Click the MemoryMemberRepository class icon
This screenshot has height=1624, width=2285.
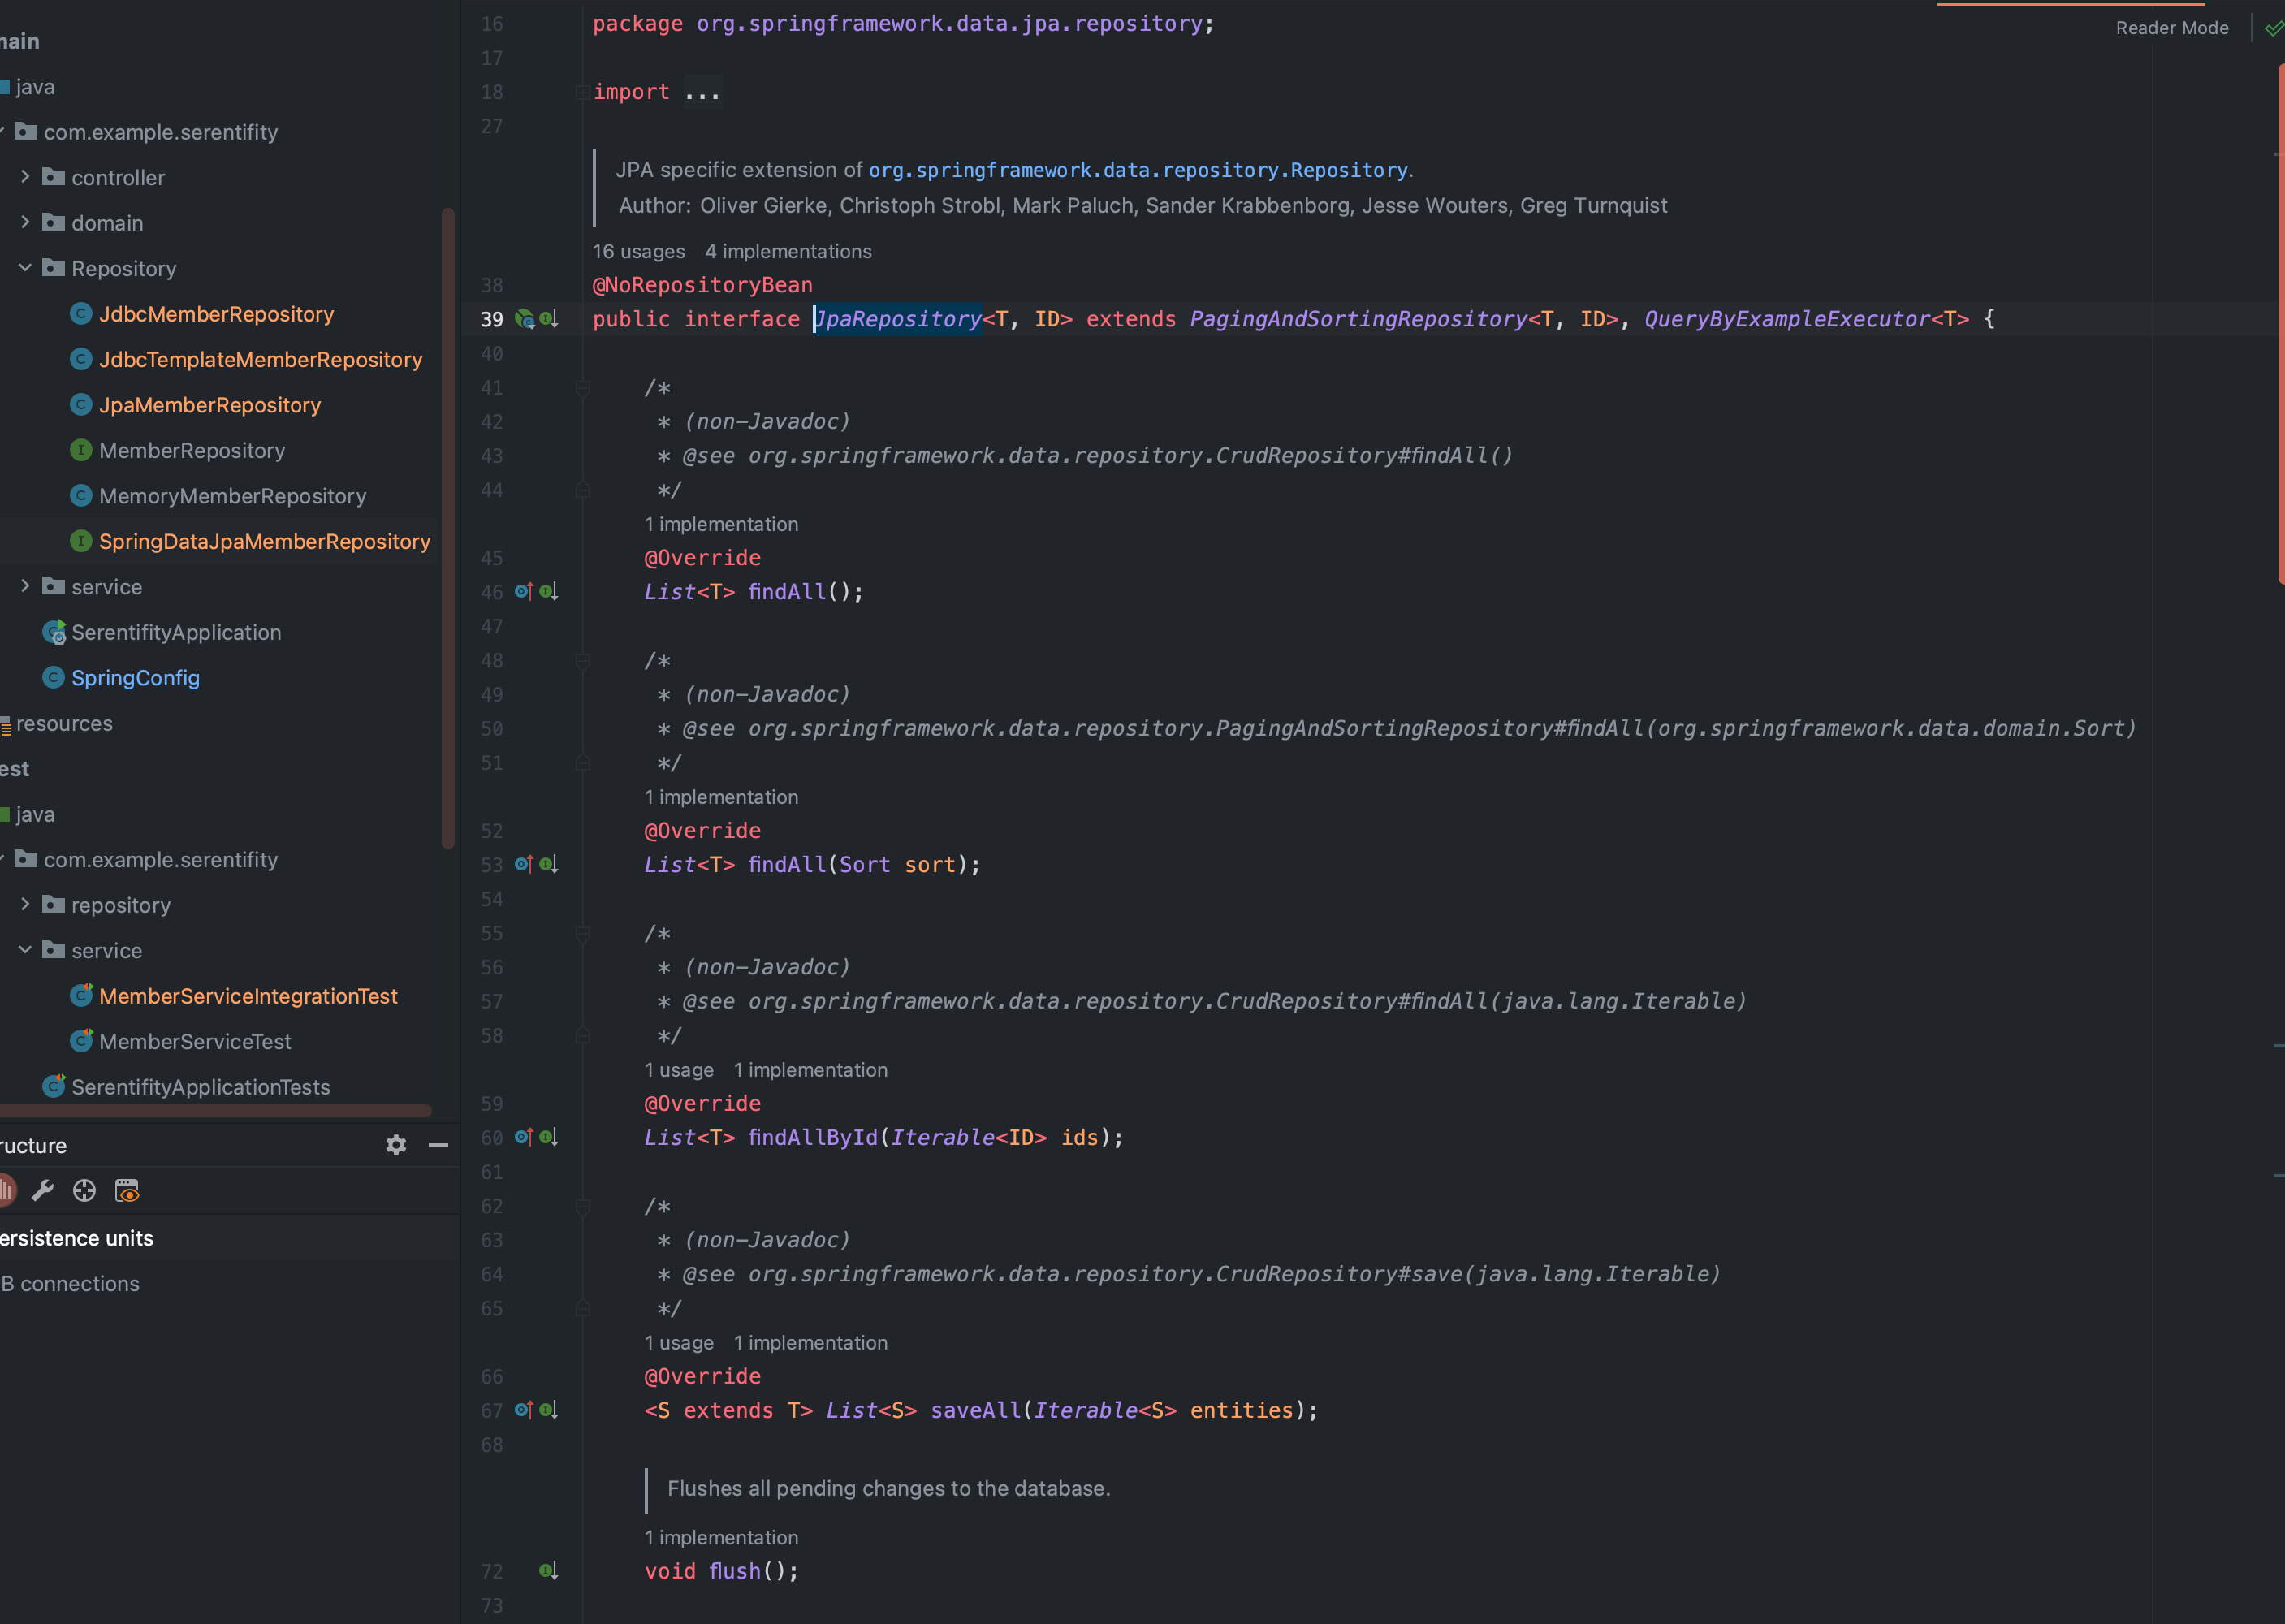click(x=81, y=495)
